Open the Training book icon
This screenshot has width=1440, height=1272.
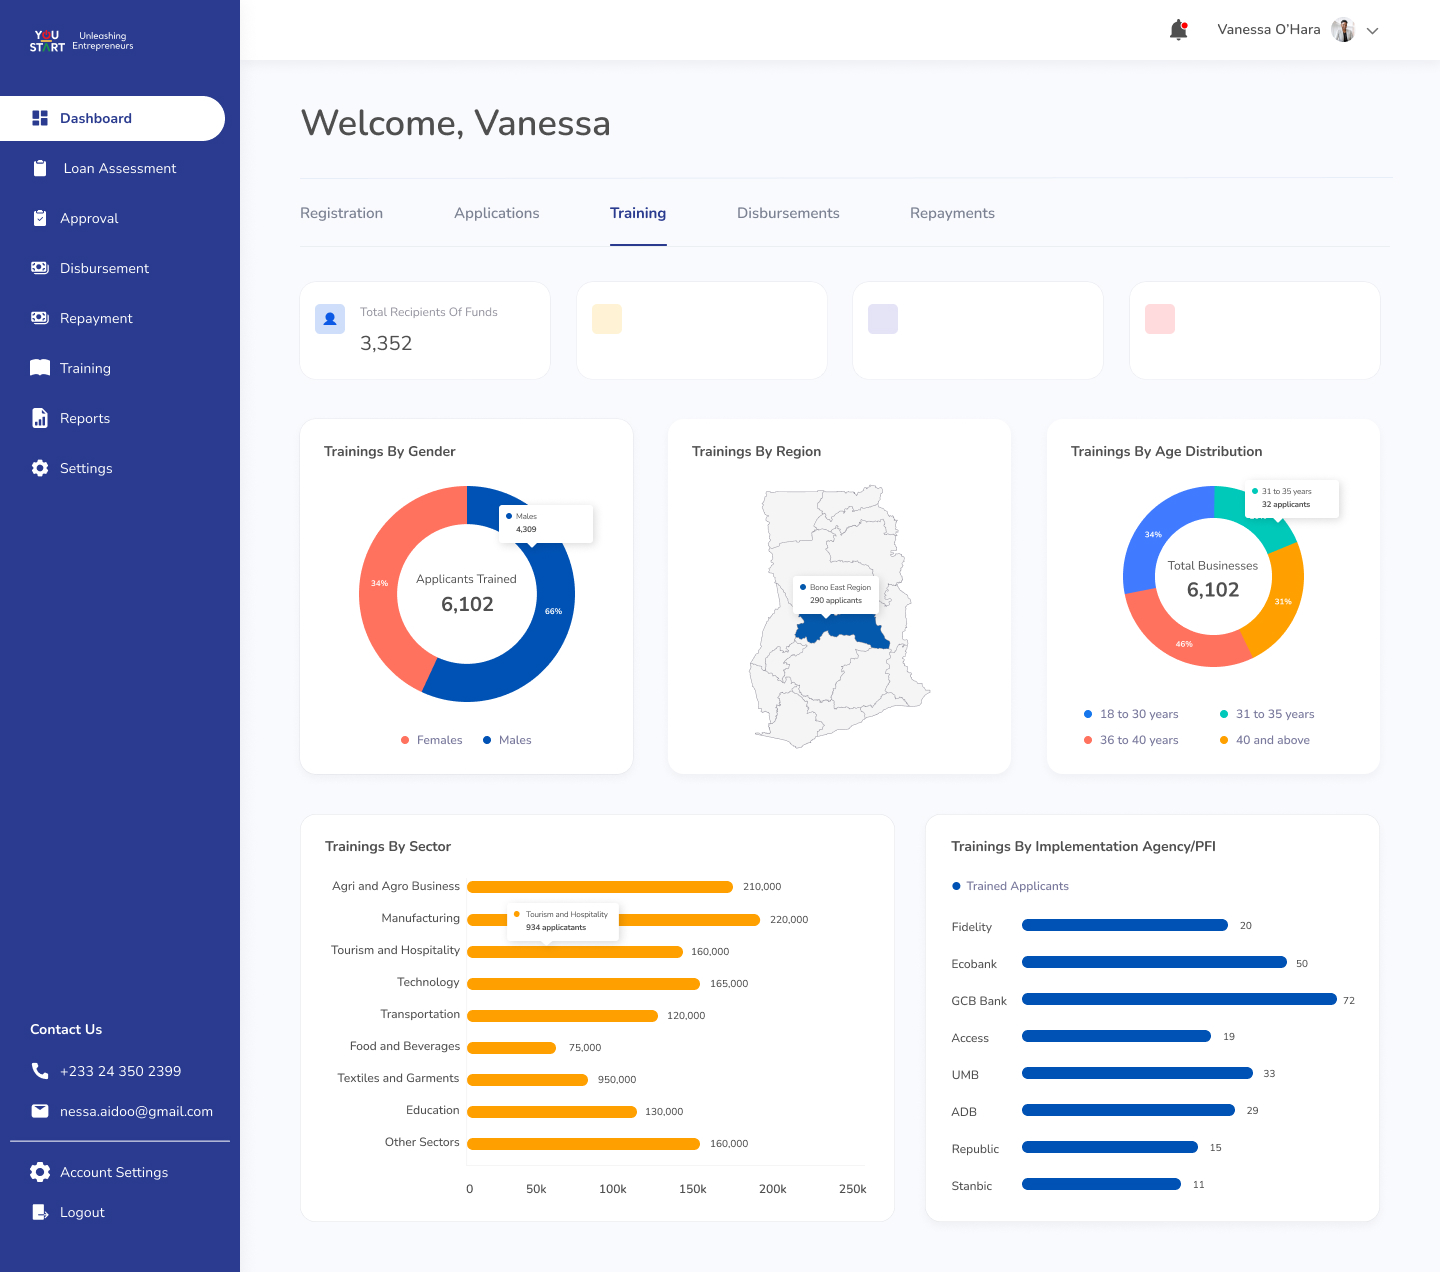click(40, 368)
